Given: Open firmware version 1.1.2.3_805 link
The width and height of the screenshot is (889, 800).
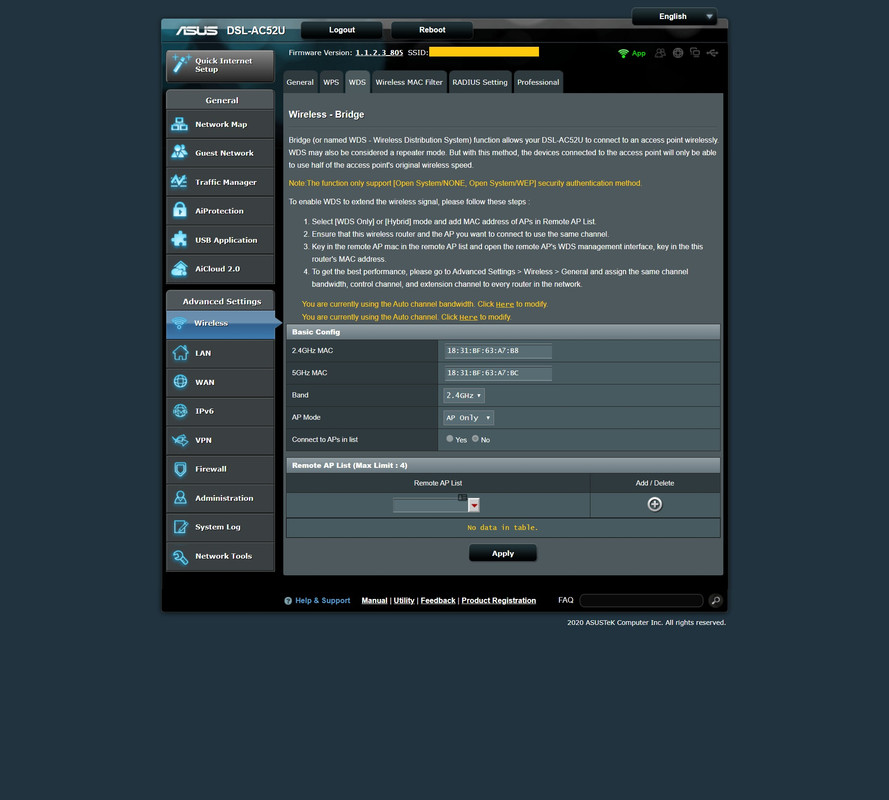Looking at the screenshot, I should tap(379, 53).
